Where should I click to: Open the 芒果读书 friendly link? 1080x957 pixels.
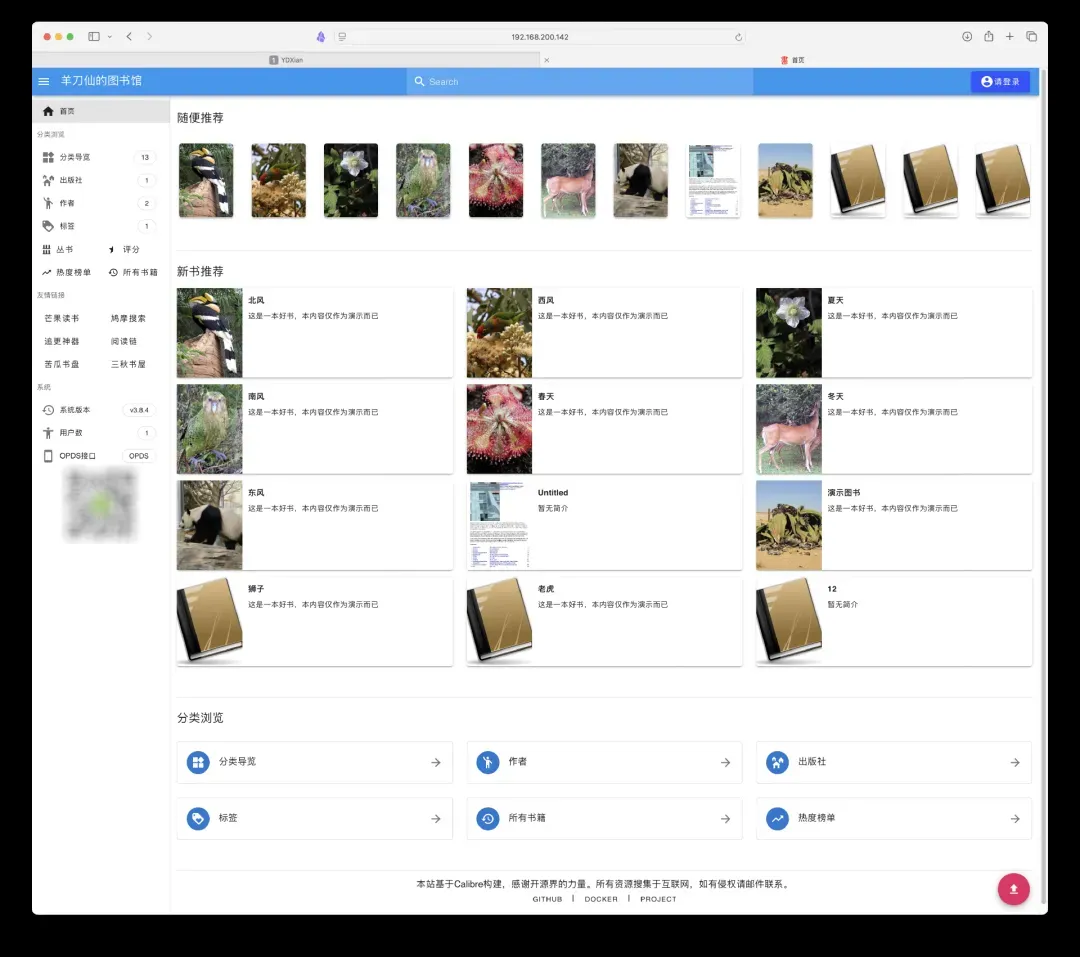click(x=61, y=318)
